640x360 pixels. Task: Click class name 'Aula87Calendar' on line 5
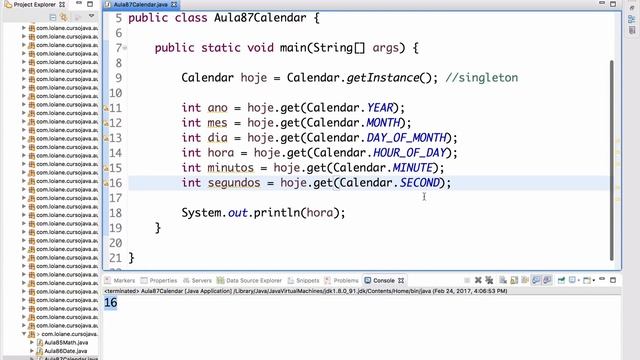pos(260,18)
